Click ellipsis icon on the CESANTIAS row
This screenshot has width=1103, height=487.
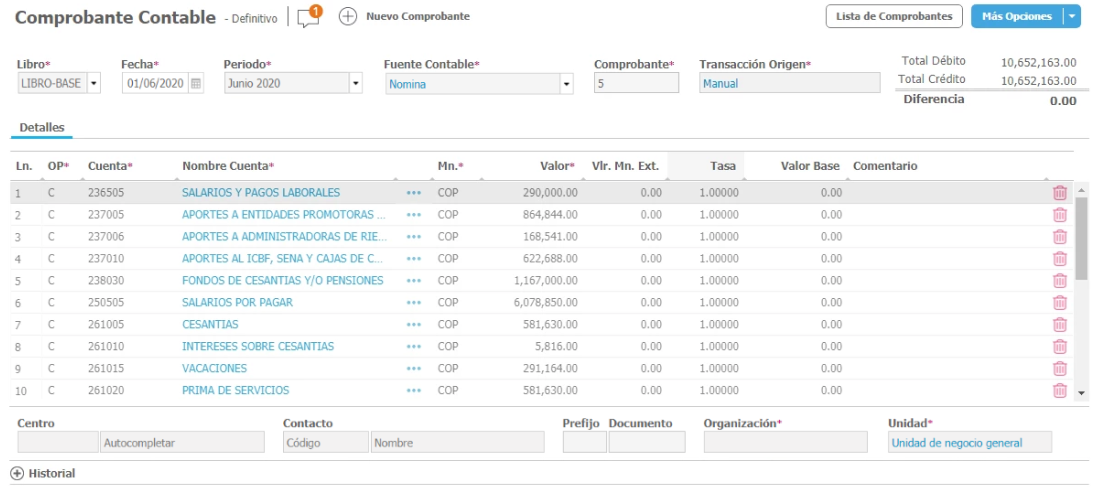coord(414,325)
